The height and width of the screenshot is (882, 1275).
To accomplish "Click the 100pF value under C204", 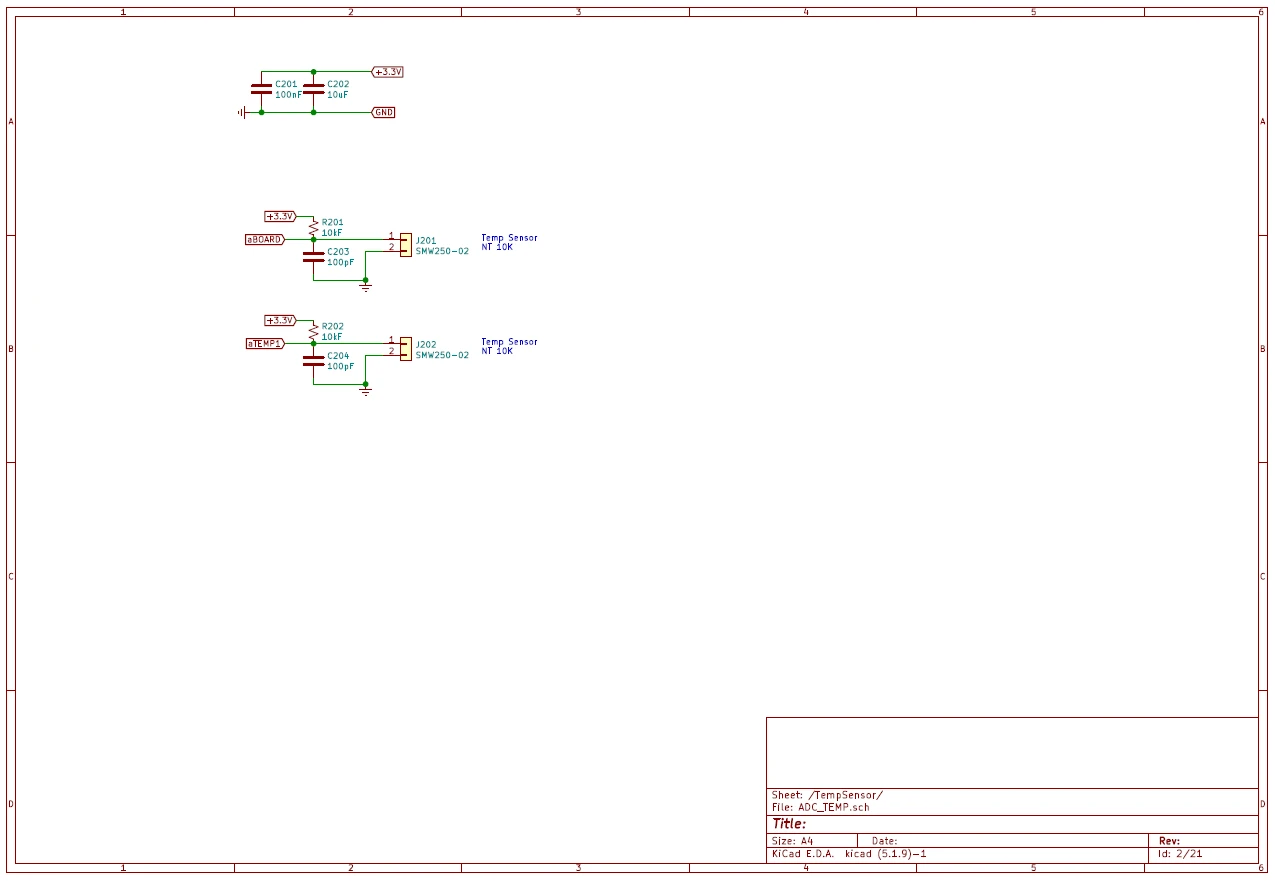I will (x=341, y=366).
